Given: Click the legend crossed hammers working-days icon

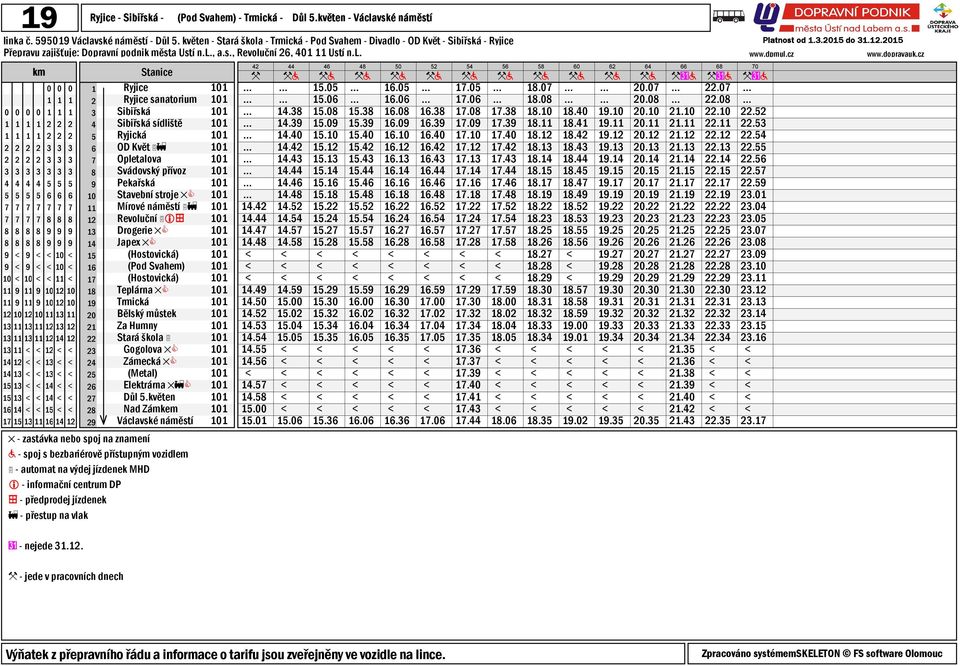Looking at the screenshot, I should tap(12, 576).
